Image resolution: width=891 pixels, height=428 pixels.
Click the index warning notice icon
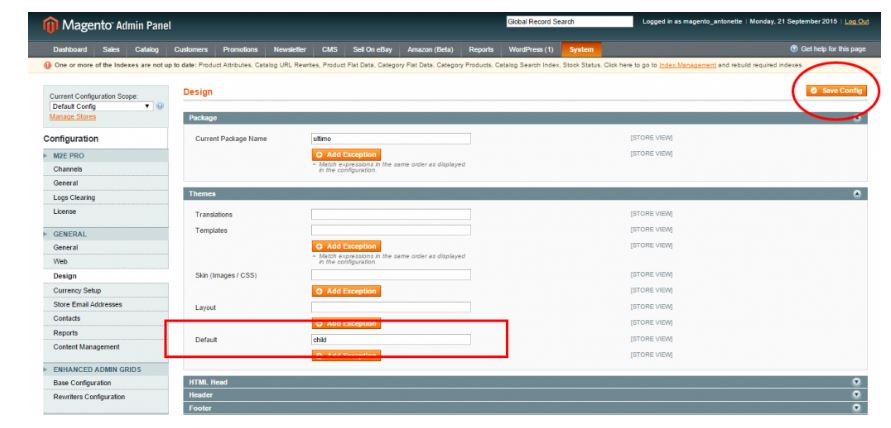click(x=8, y=64)
